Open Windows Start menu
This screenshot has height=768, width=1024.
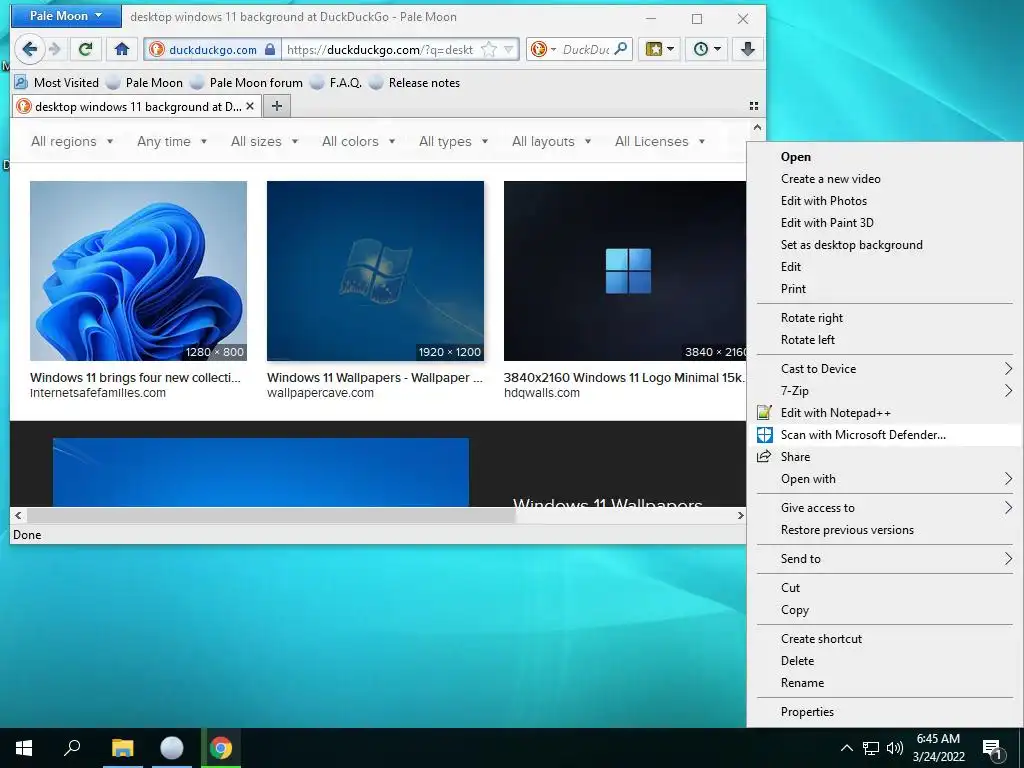tap(24, 748)
